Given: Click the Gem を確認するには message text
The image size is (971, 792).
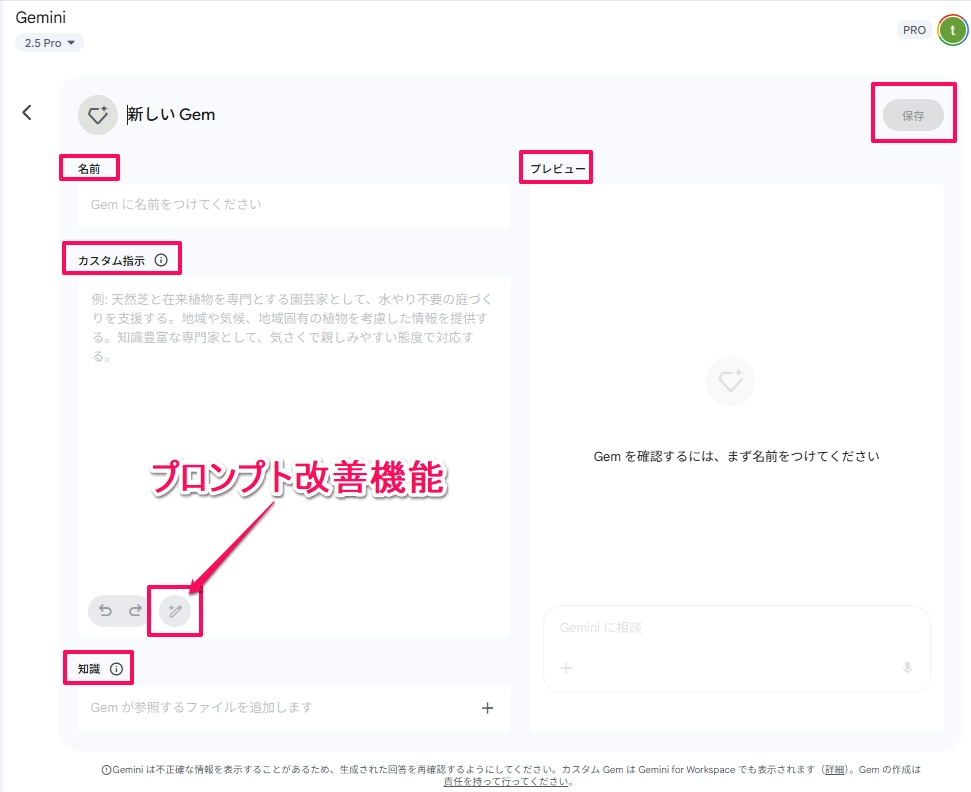Looking at the screenshot, I should (736, 456).
